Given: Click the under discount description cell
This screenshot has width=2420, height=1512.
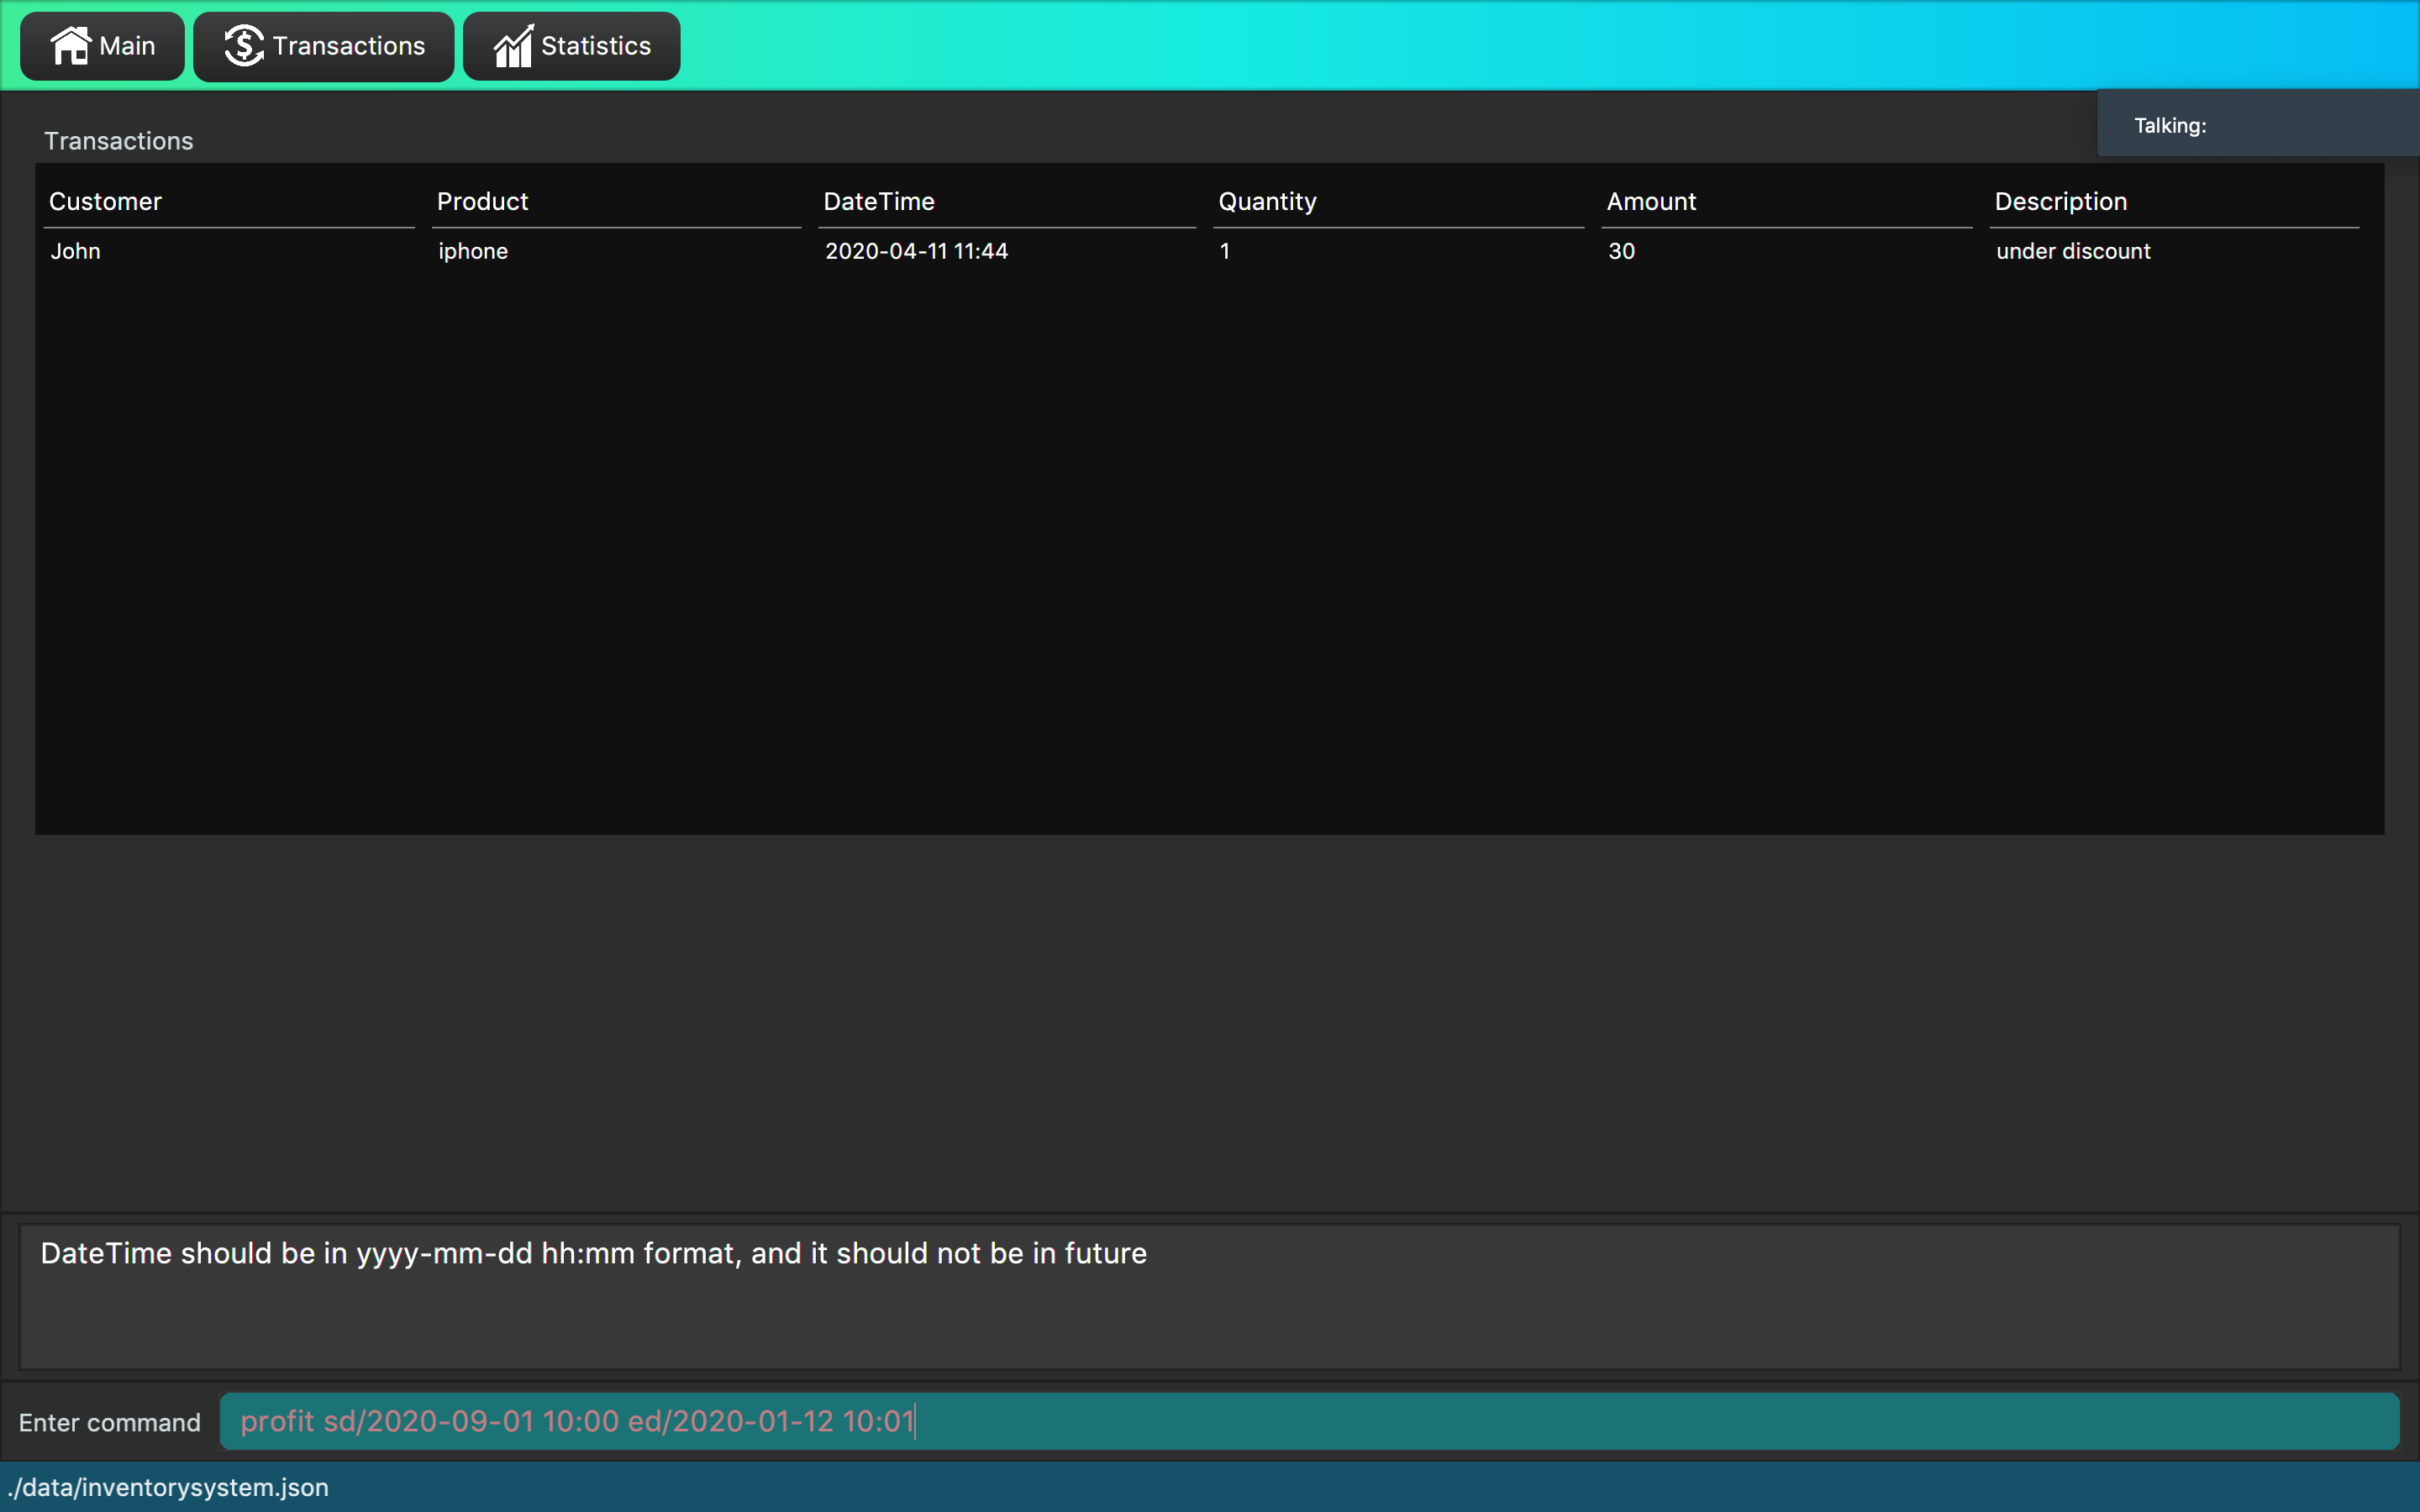Looking at the screenshot, I should 2072,251.
